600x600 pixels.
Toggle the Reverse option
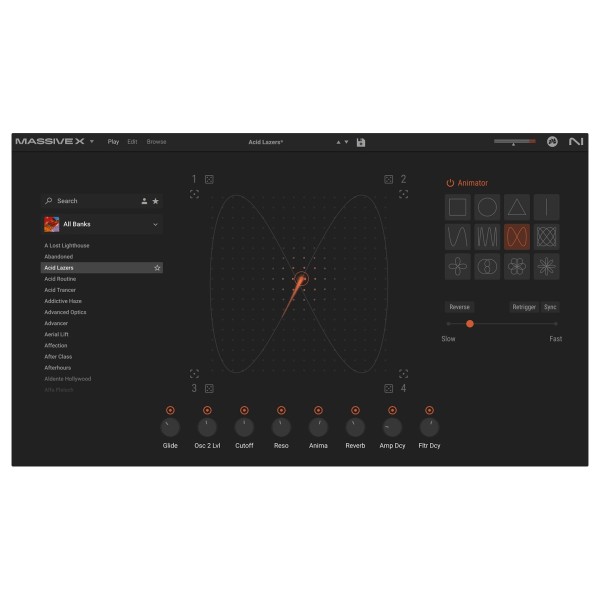(x=459, y=307)
